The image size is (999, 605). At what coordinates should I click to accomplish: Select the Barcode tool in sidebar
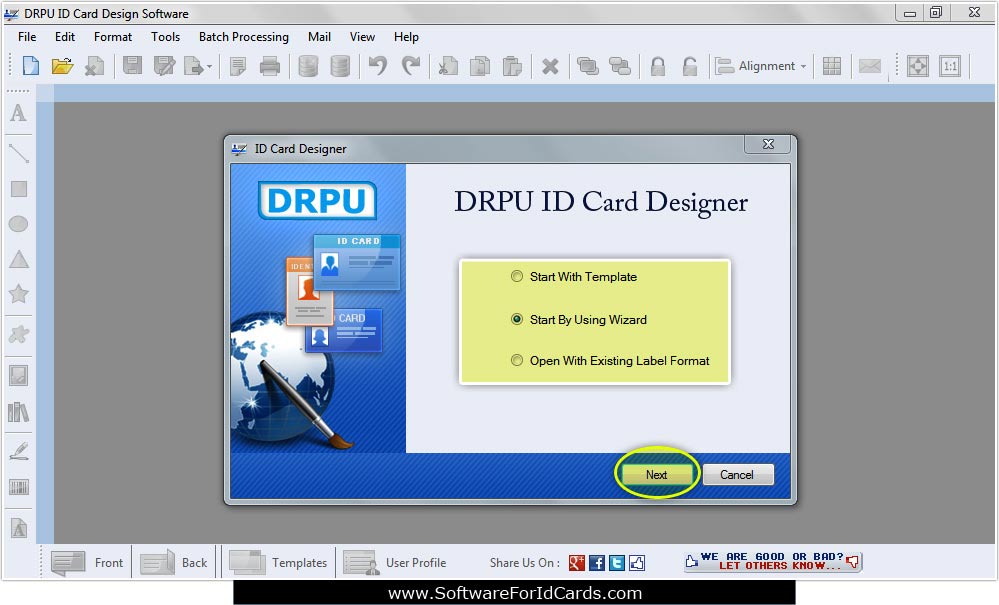(x=18, y=488)
